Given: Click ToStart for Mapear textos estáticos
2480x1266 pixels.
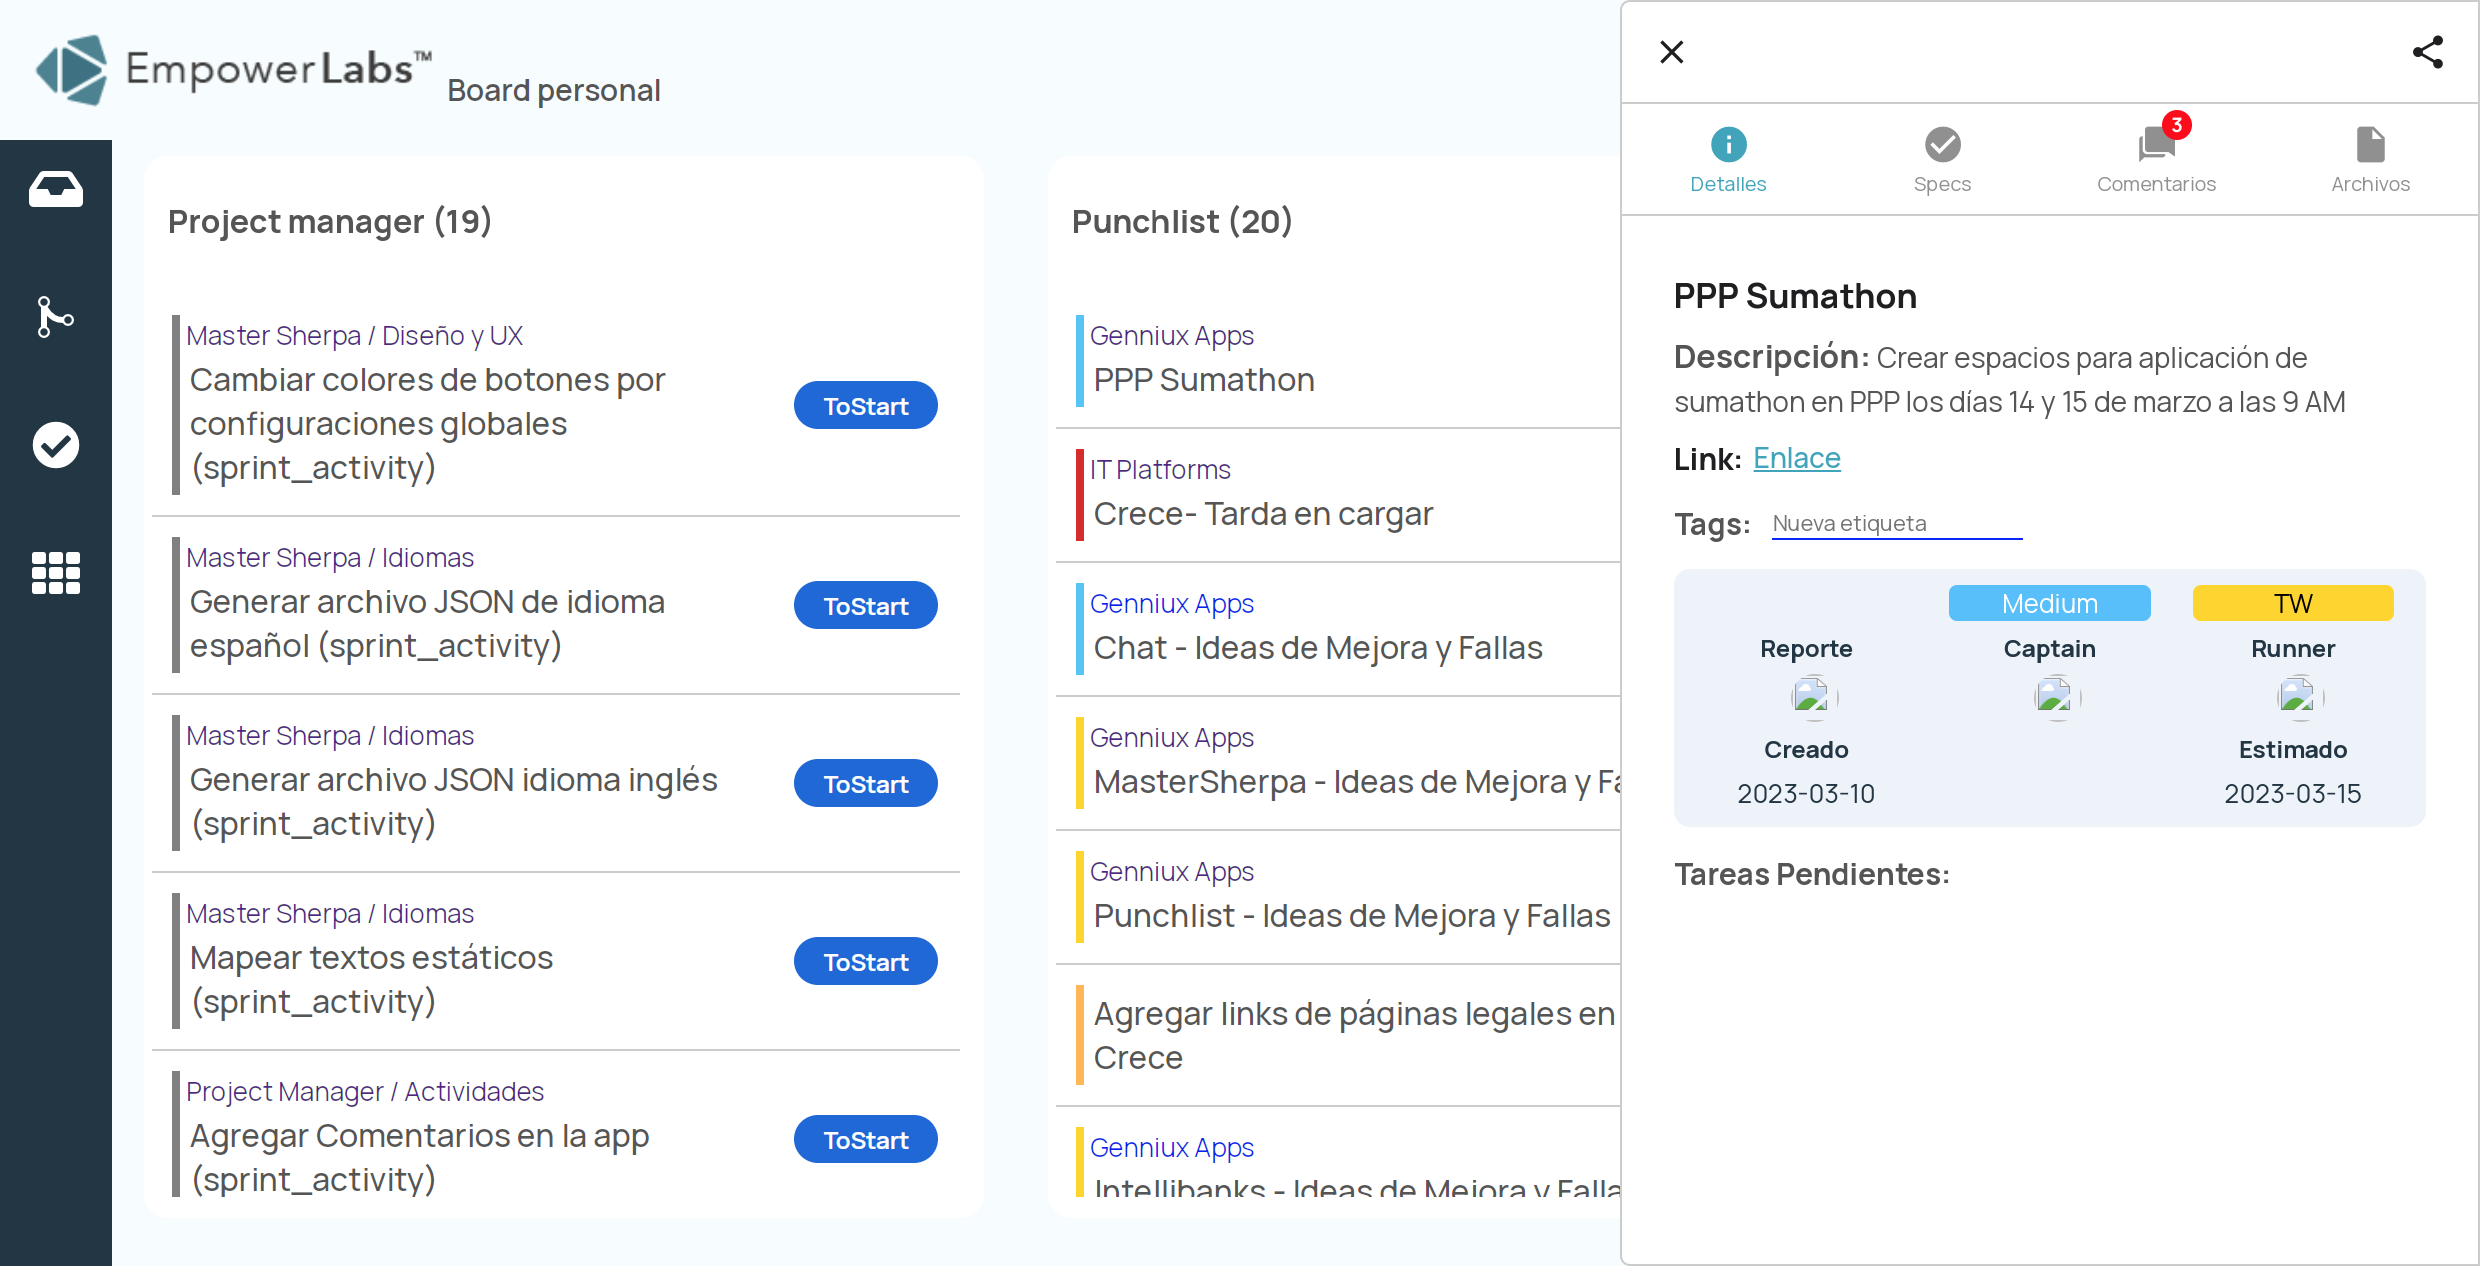Looking at the screenshot, I should tap(866, 962).
